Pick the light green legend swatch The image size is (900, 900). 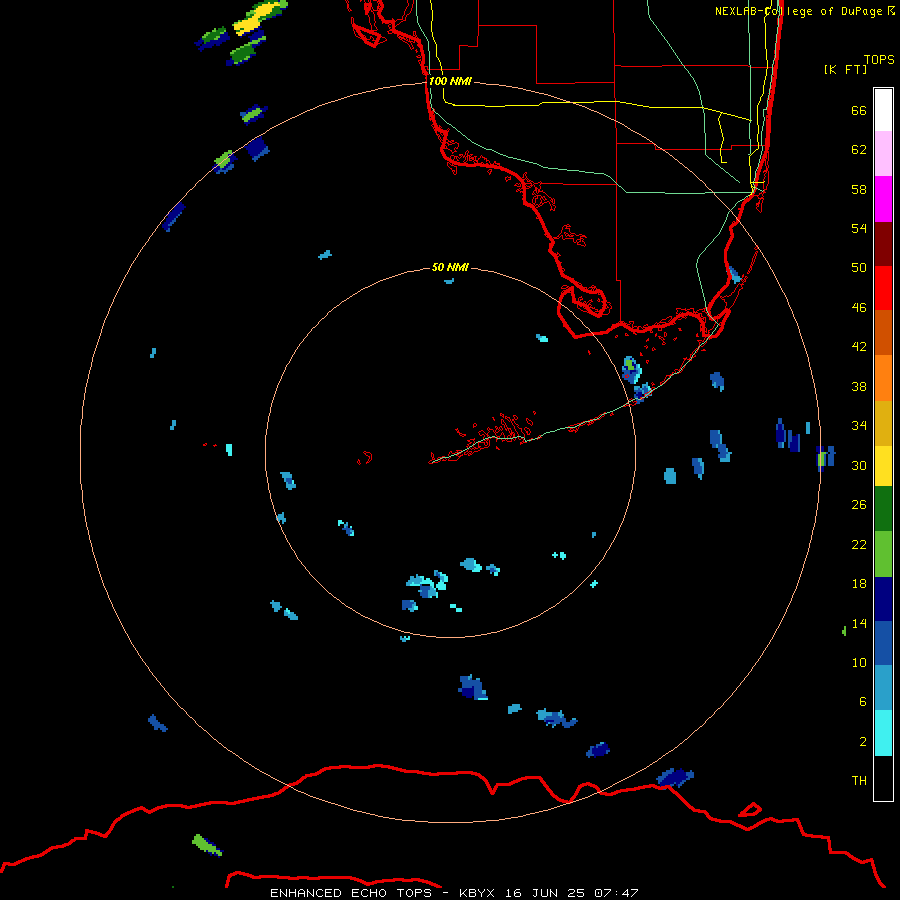coord(883,553)
